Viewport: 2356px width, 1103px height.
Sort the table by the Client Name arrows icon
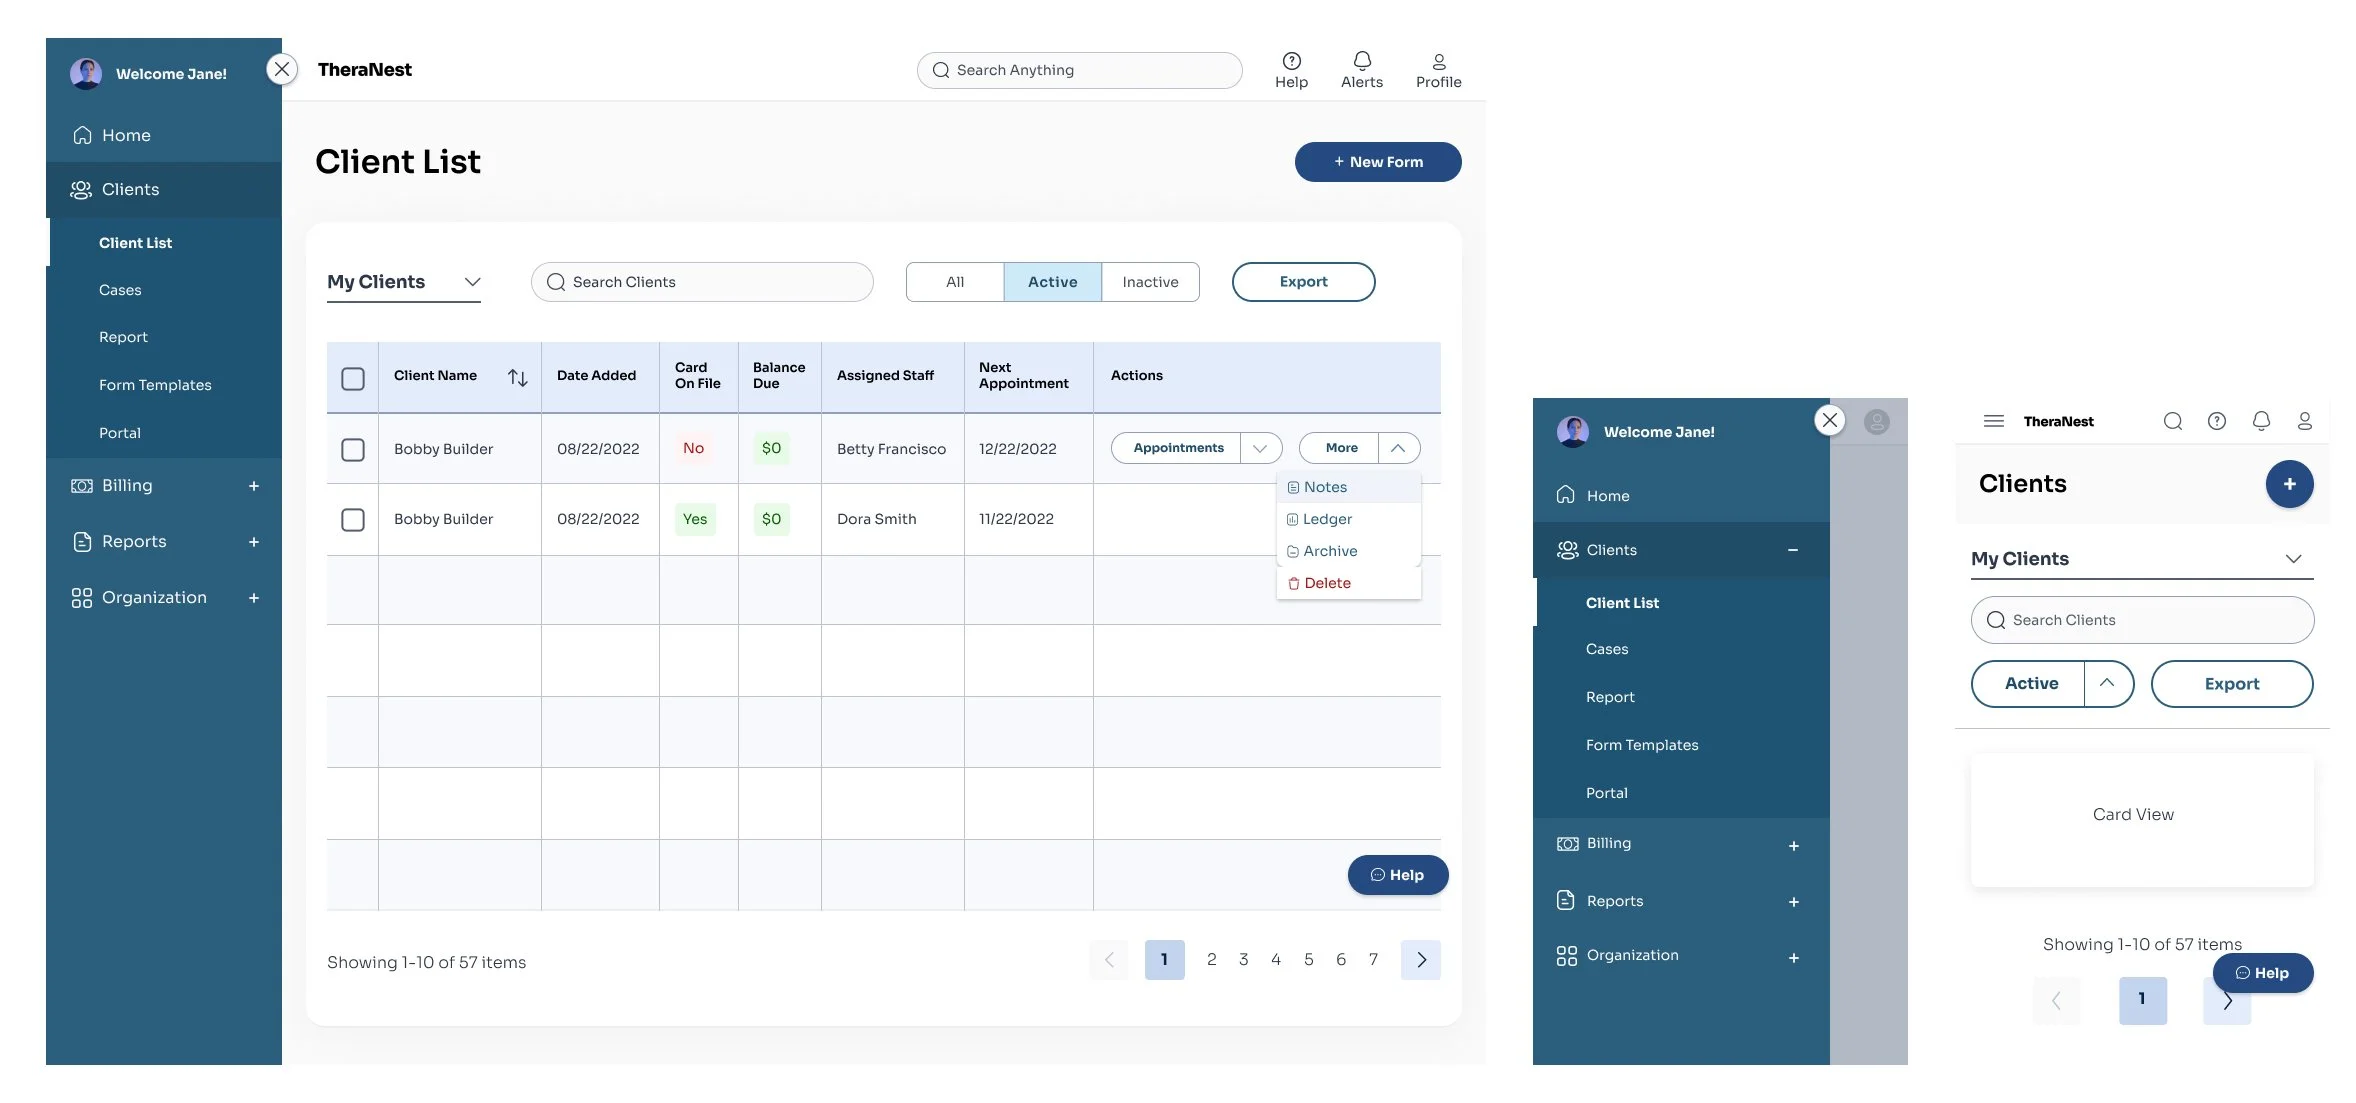tap(517, 377)
